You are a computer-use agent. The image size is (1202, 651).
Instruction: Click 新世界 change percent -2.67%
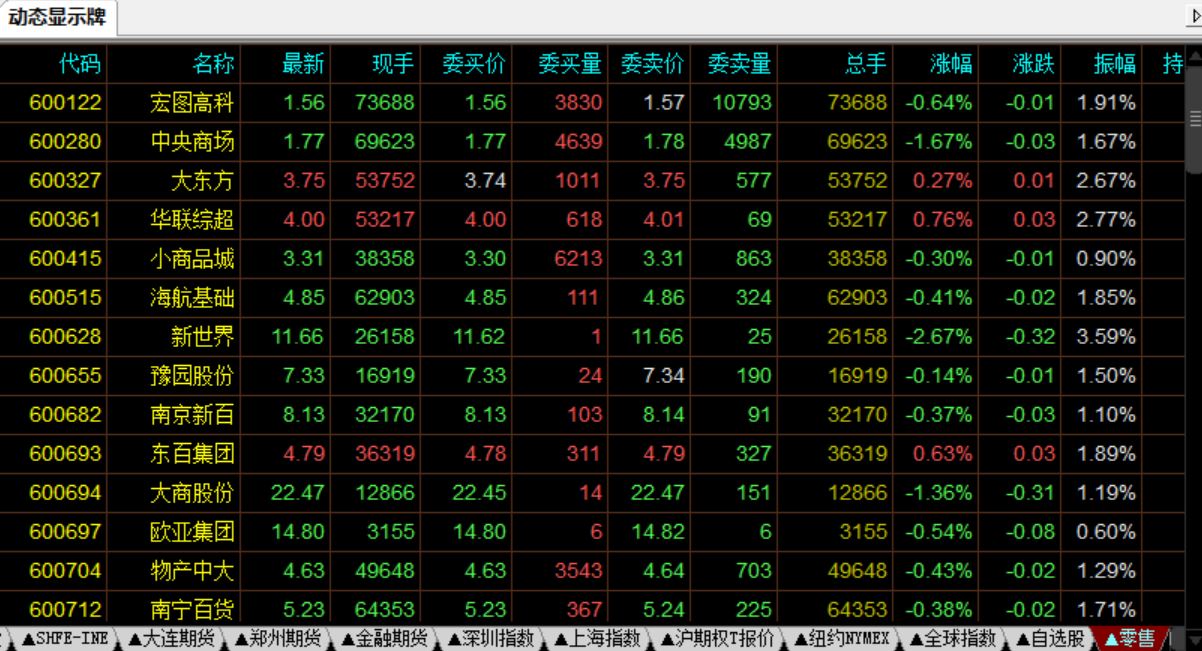tap(938, 337)
